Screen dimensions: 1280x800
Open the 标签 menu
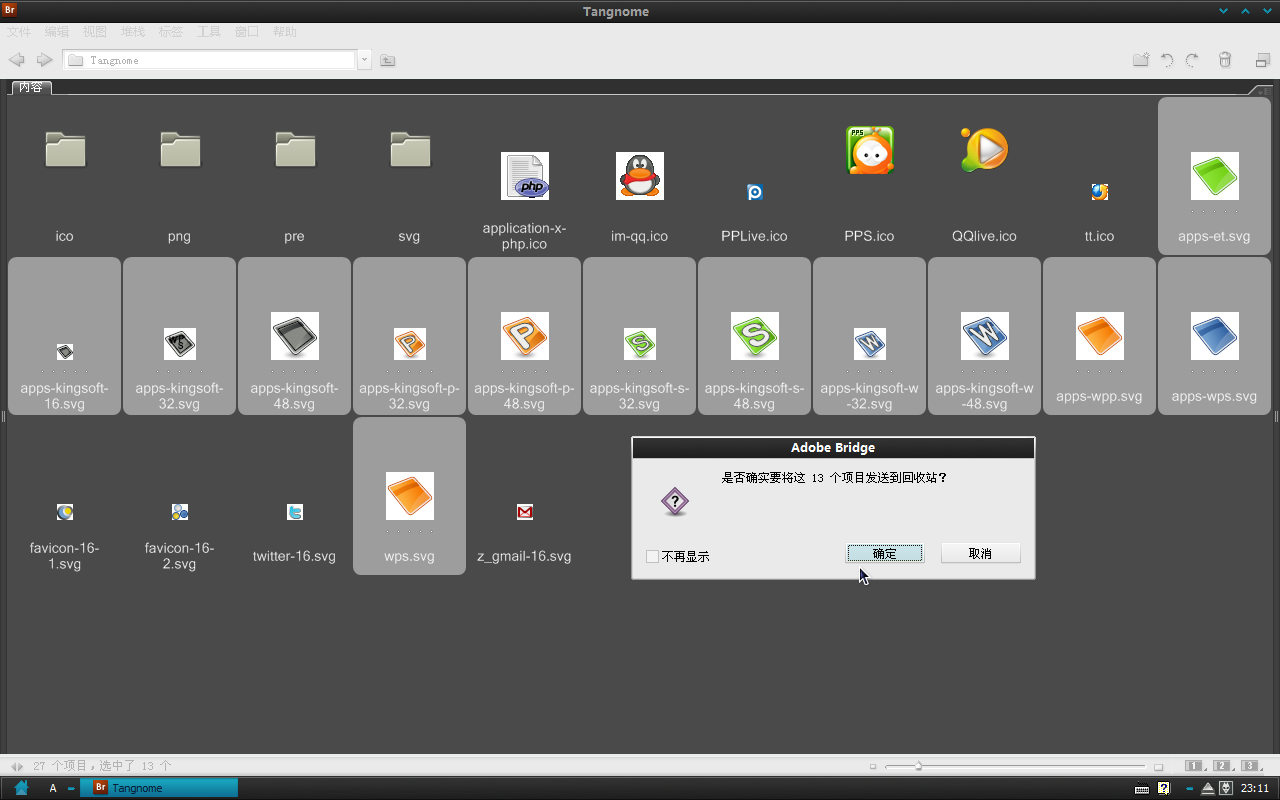click(171, 32)
